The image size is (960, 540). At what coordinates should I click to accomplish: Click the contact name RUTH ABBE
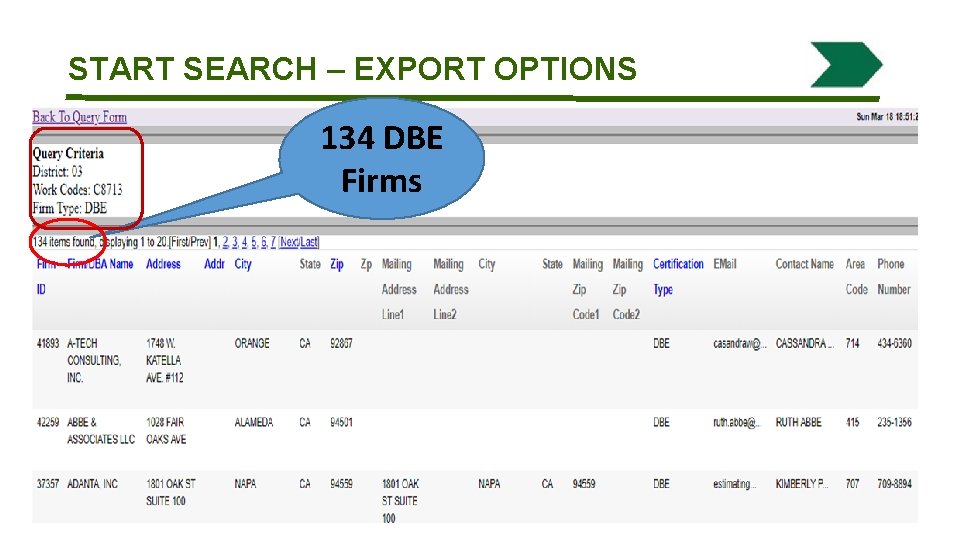tap(798, 422)
